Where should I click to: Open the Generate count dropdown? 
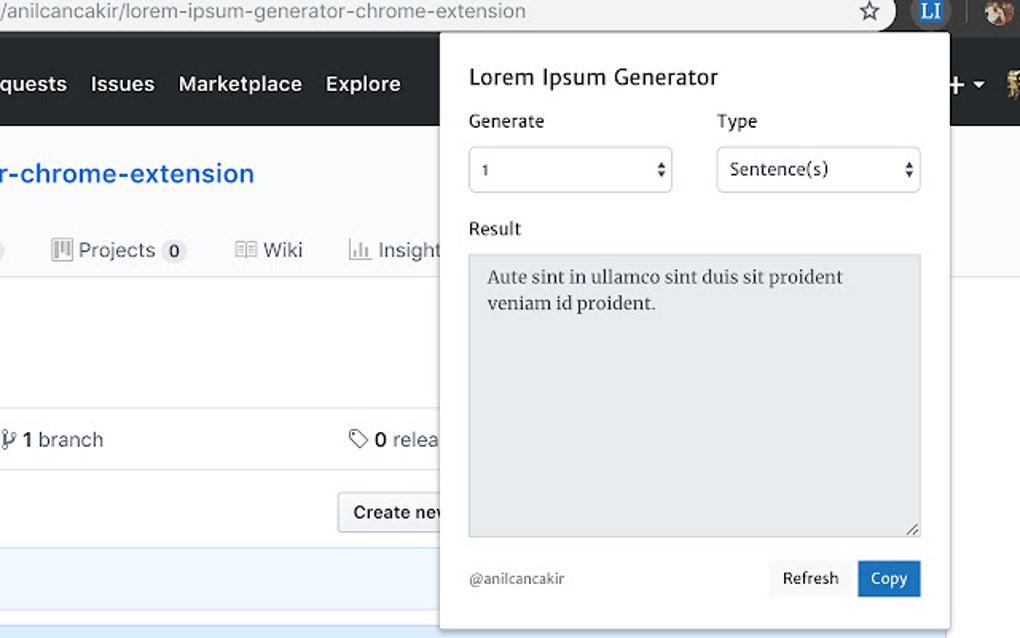click(x=570, y=170)
